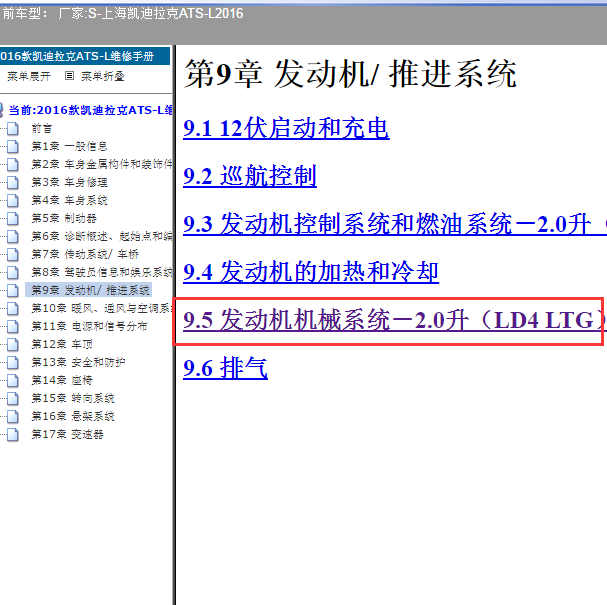Click the page icon beside 第1章 一般信息
This screenshot has height=605, width=607.
click(12, 146)
